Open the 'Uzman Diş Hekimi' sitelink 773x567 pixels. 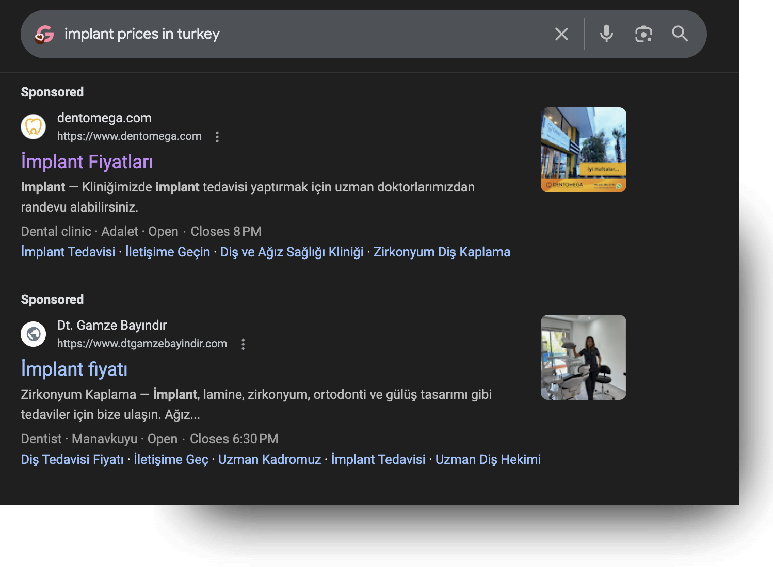tap(488, 460)
